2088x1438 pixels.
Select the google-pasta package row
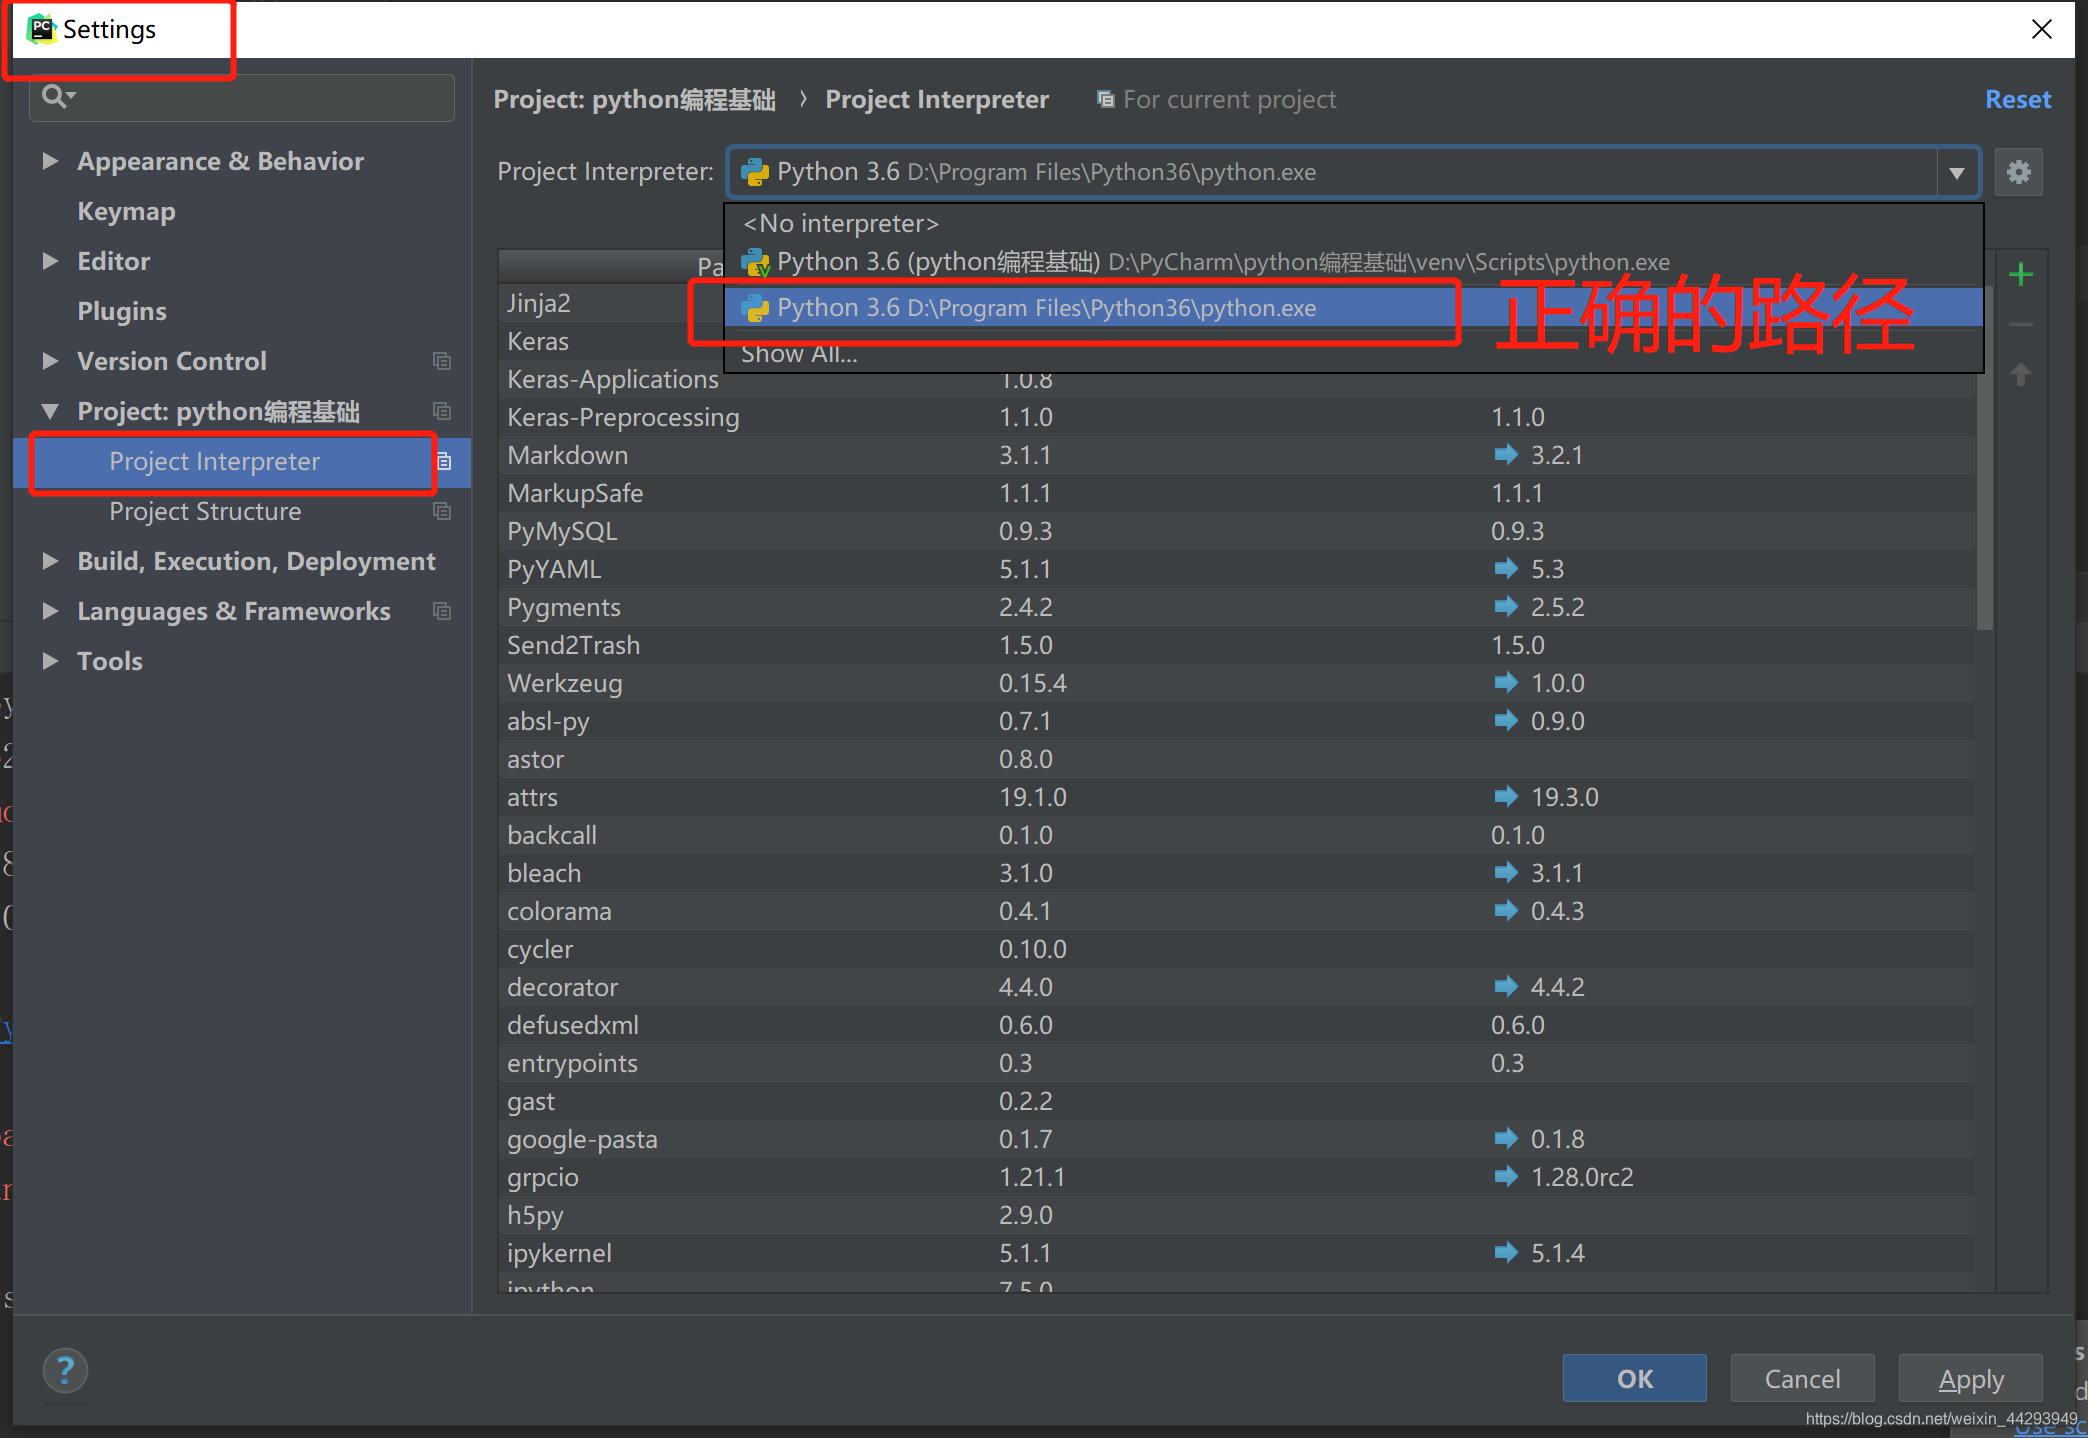tap(1237, 1139)
